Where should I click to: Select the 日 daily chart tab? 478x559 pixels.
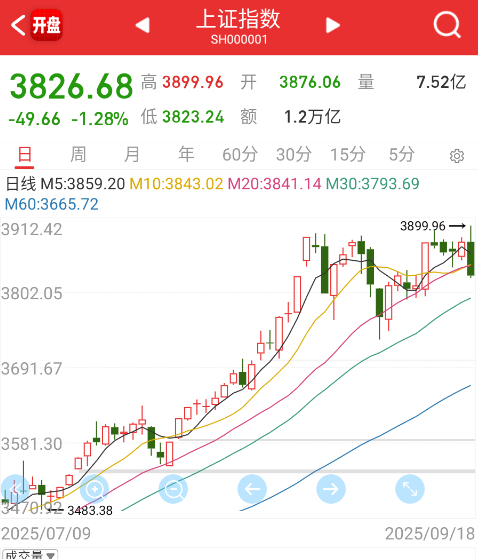pyautogui.click(x=25, y=155)
